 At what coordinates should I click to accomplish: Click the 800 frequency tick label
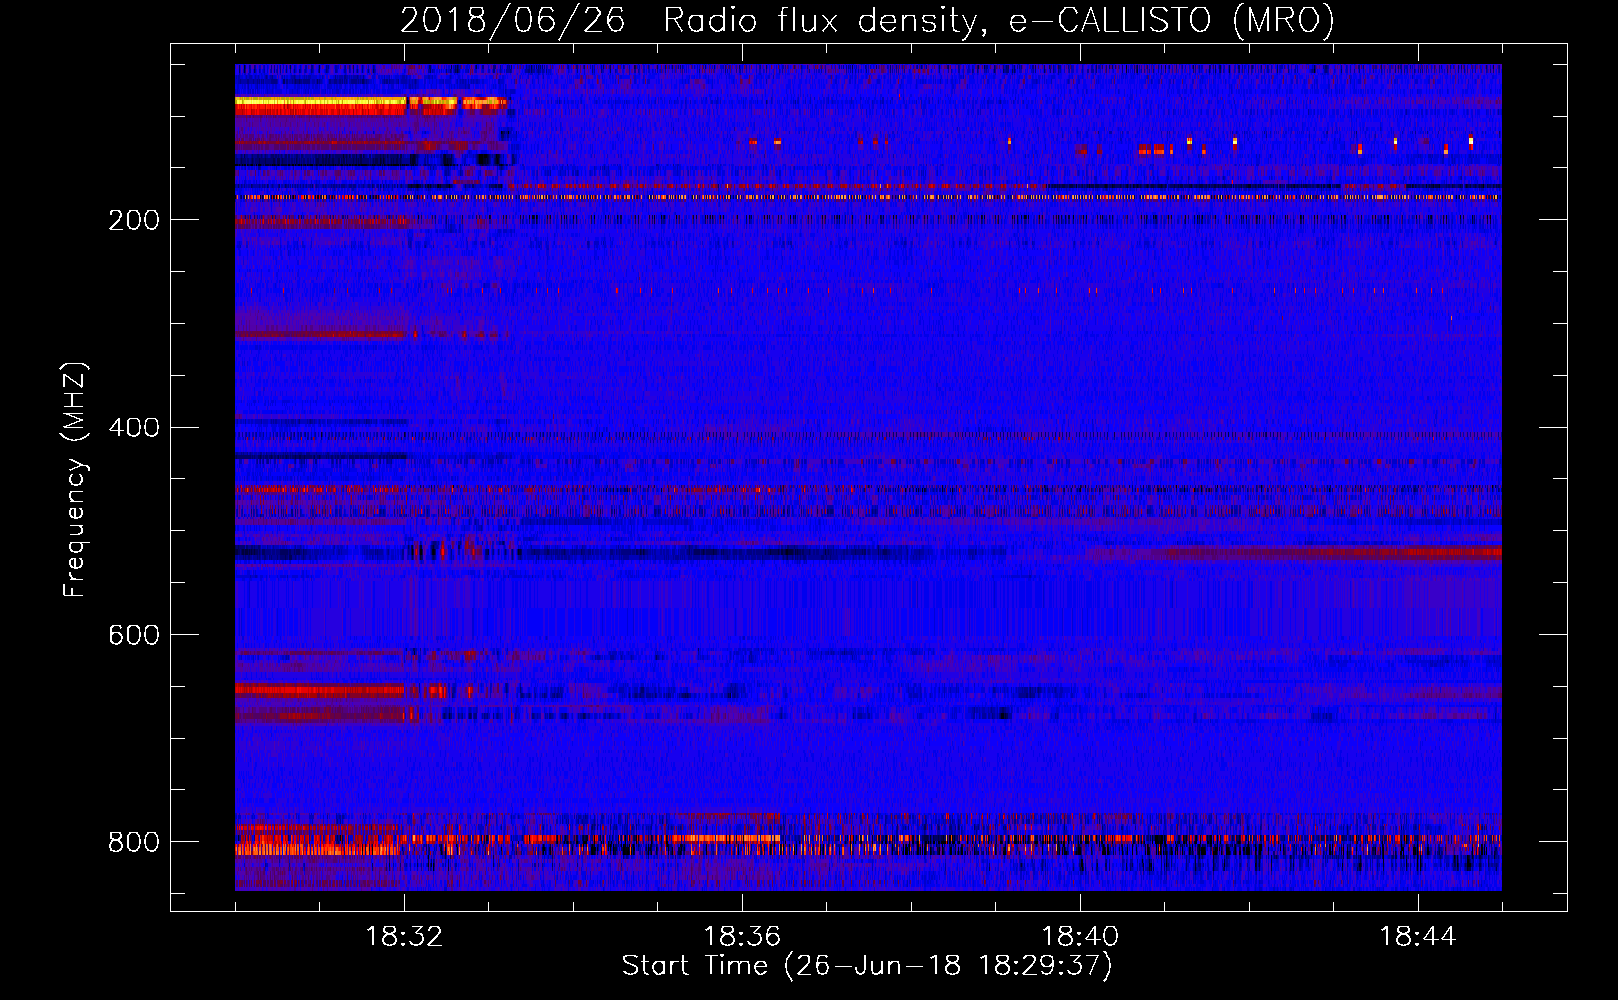click(x=134, y=842)
